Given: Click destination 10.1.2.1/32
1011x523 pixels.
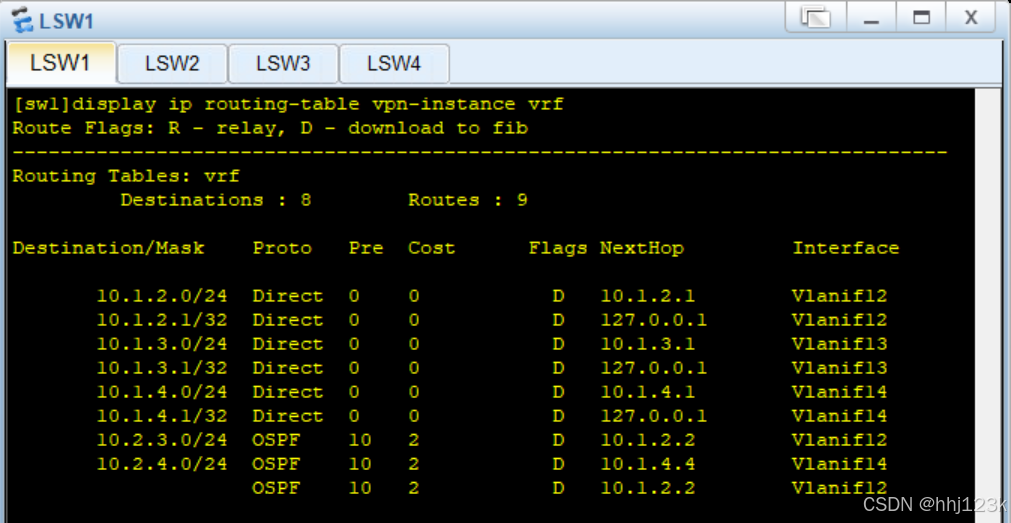Looking at the screenshot, I should [162, 320].
